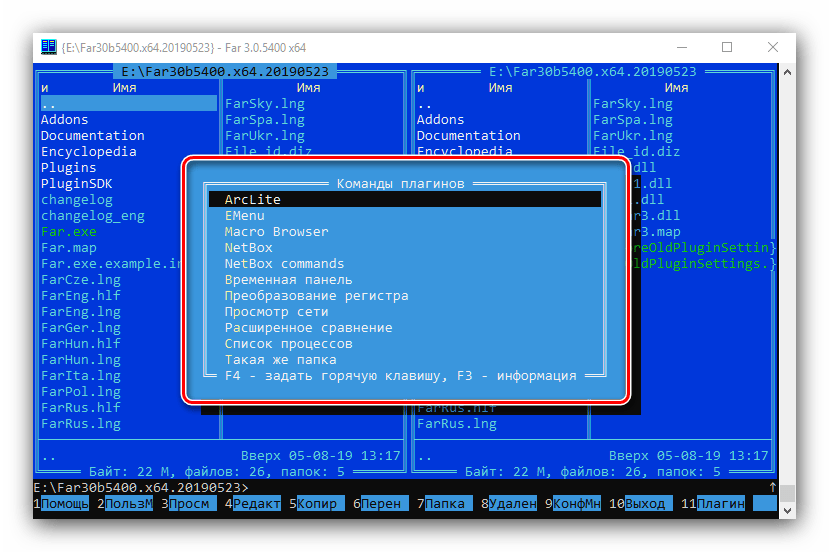The image size is (829, 552).
Task: Click the 6 Перен function key
Action: pos(381,503)
